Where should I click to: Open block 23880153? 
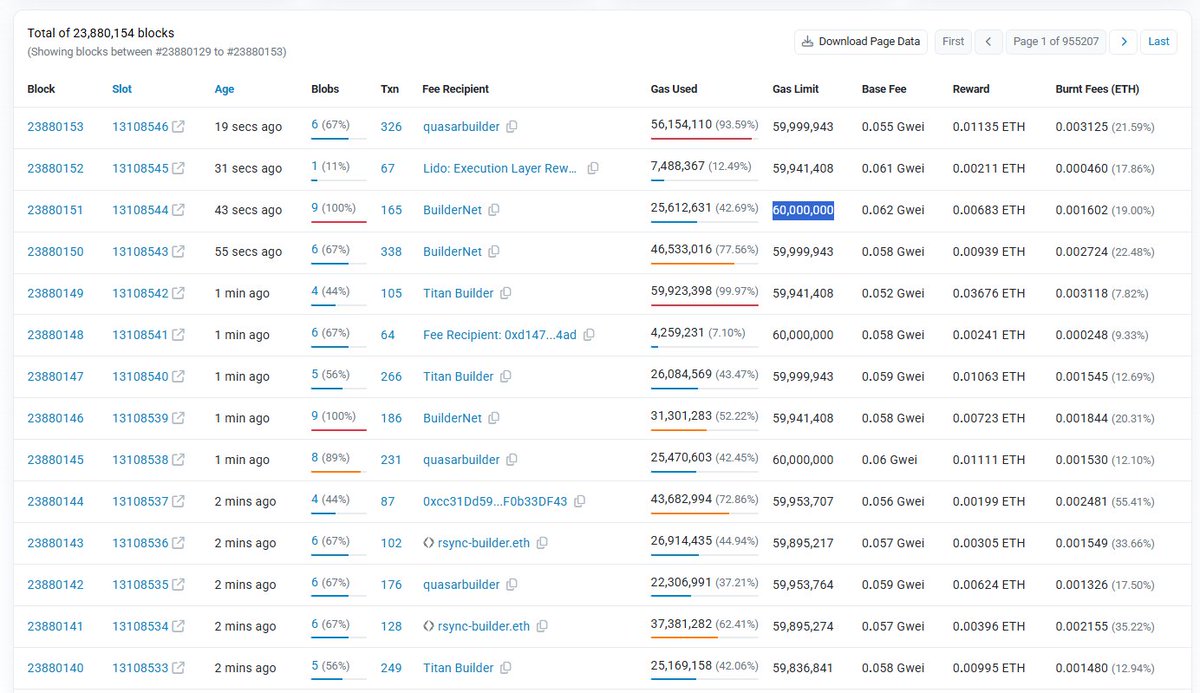click(55, 127)
